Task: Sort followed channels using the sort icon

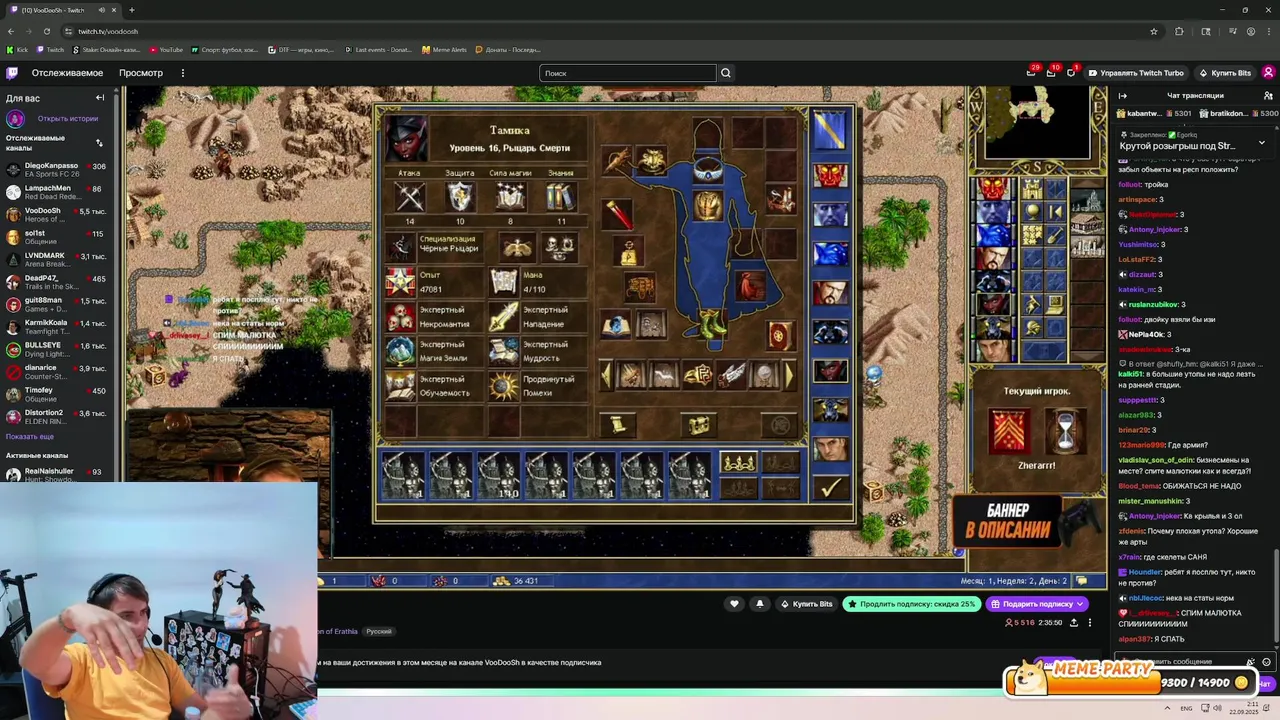Action: 99,142
